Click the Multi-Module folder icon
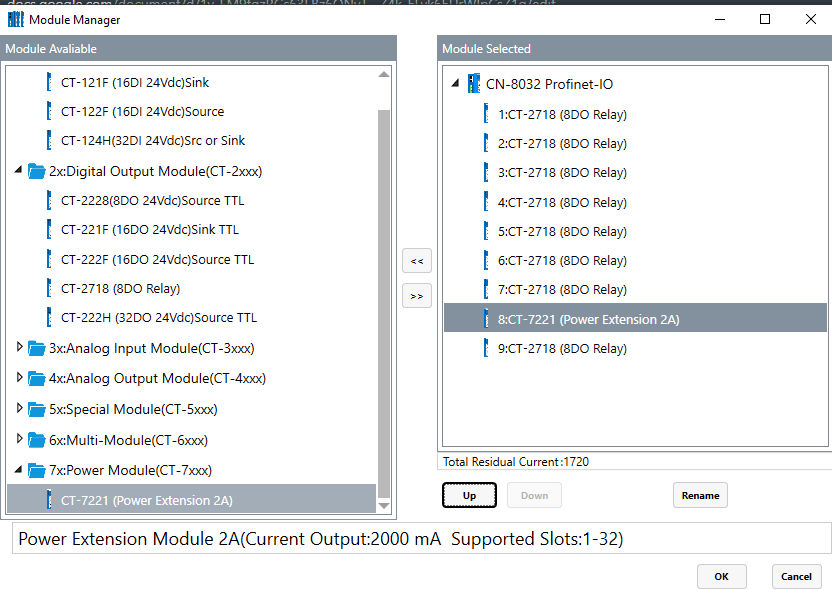This screenshot has width=832, height=590. tap(37, 440)
